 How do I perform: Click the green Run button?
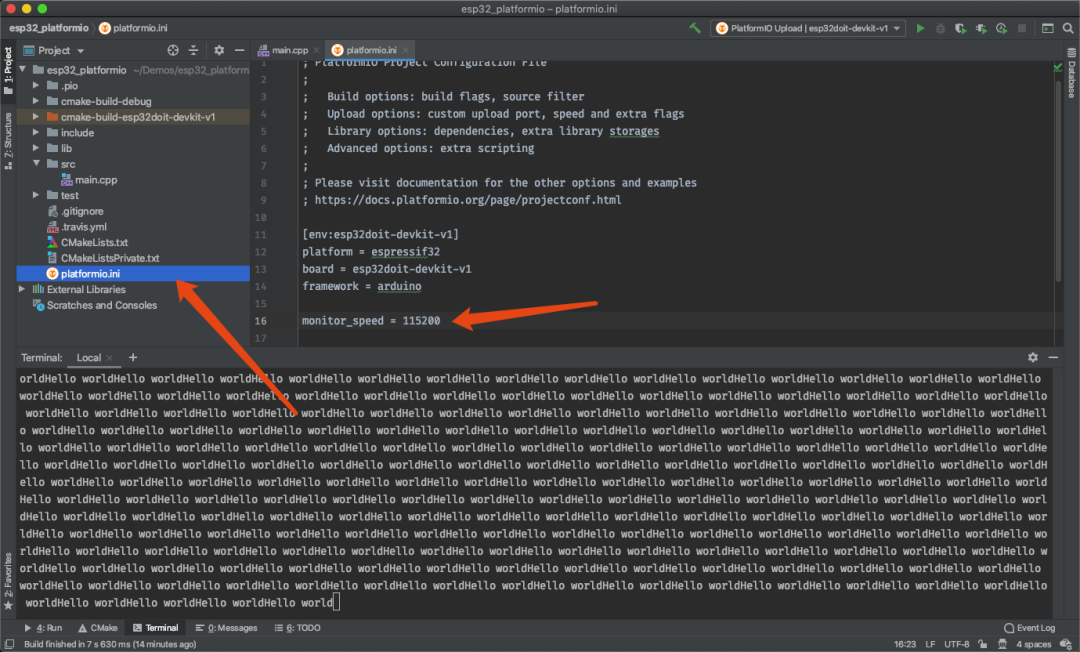pos(920,29)
